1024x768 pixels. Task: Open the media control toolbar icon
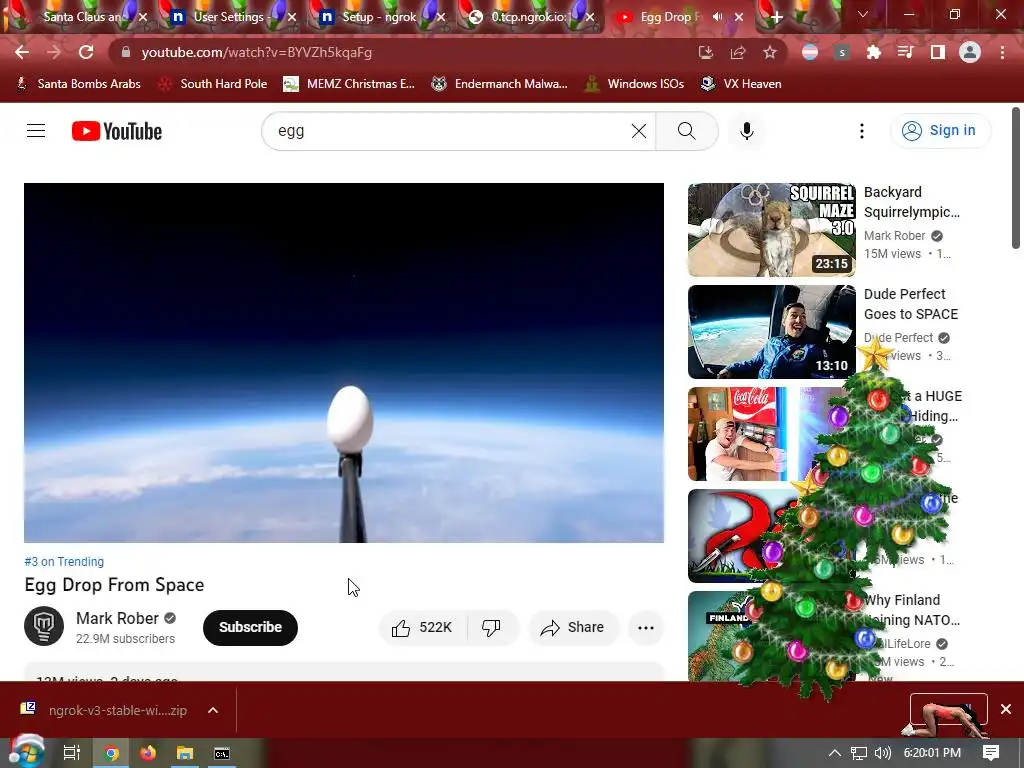905,52
